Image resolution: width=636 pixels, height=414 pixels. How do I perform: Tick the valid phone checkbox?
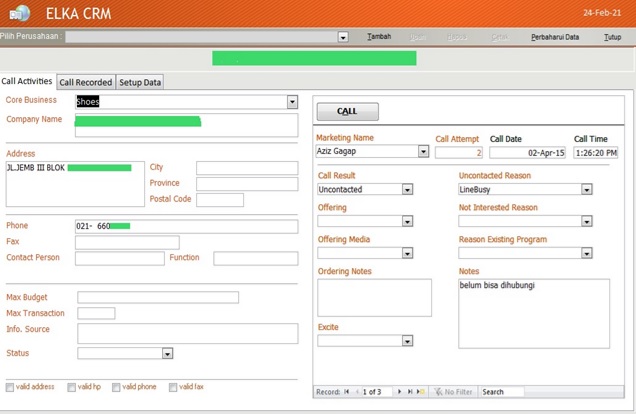117,387
